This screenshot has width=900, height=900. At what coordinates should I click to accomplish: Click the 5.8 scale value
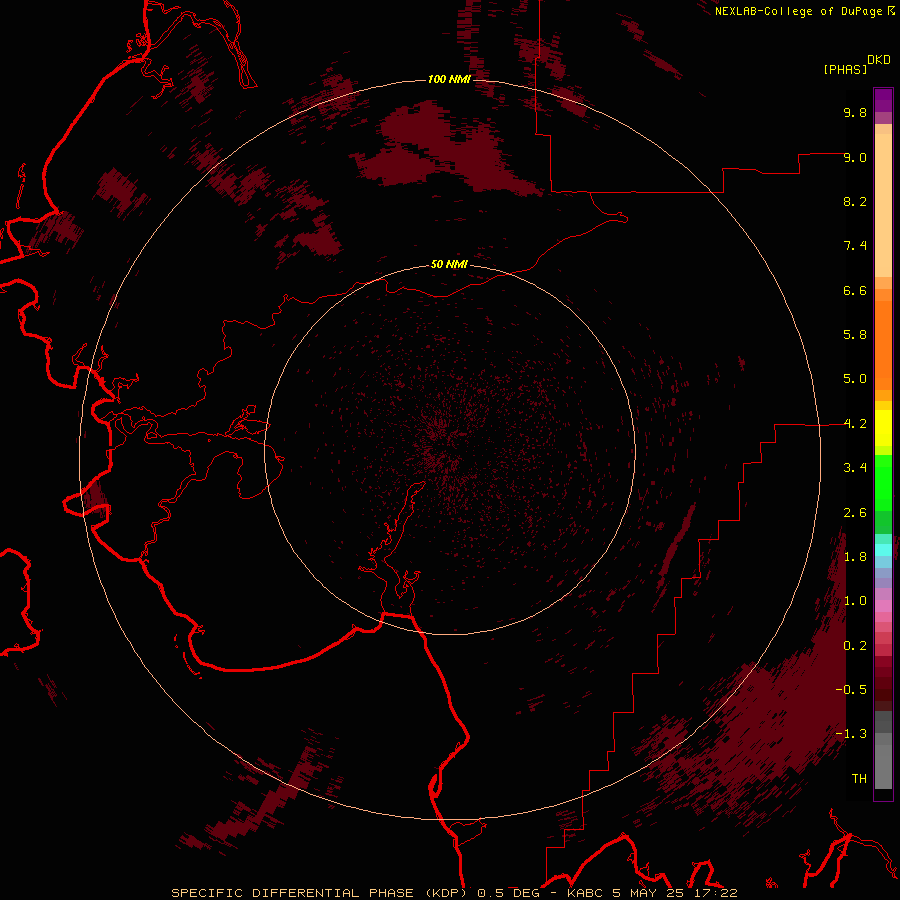pyautogui.click(x=855, y=335)
